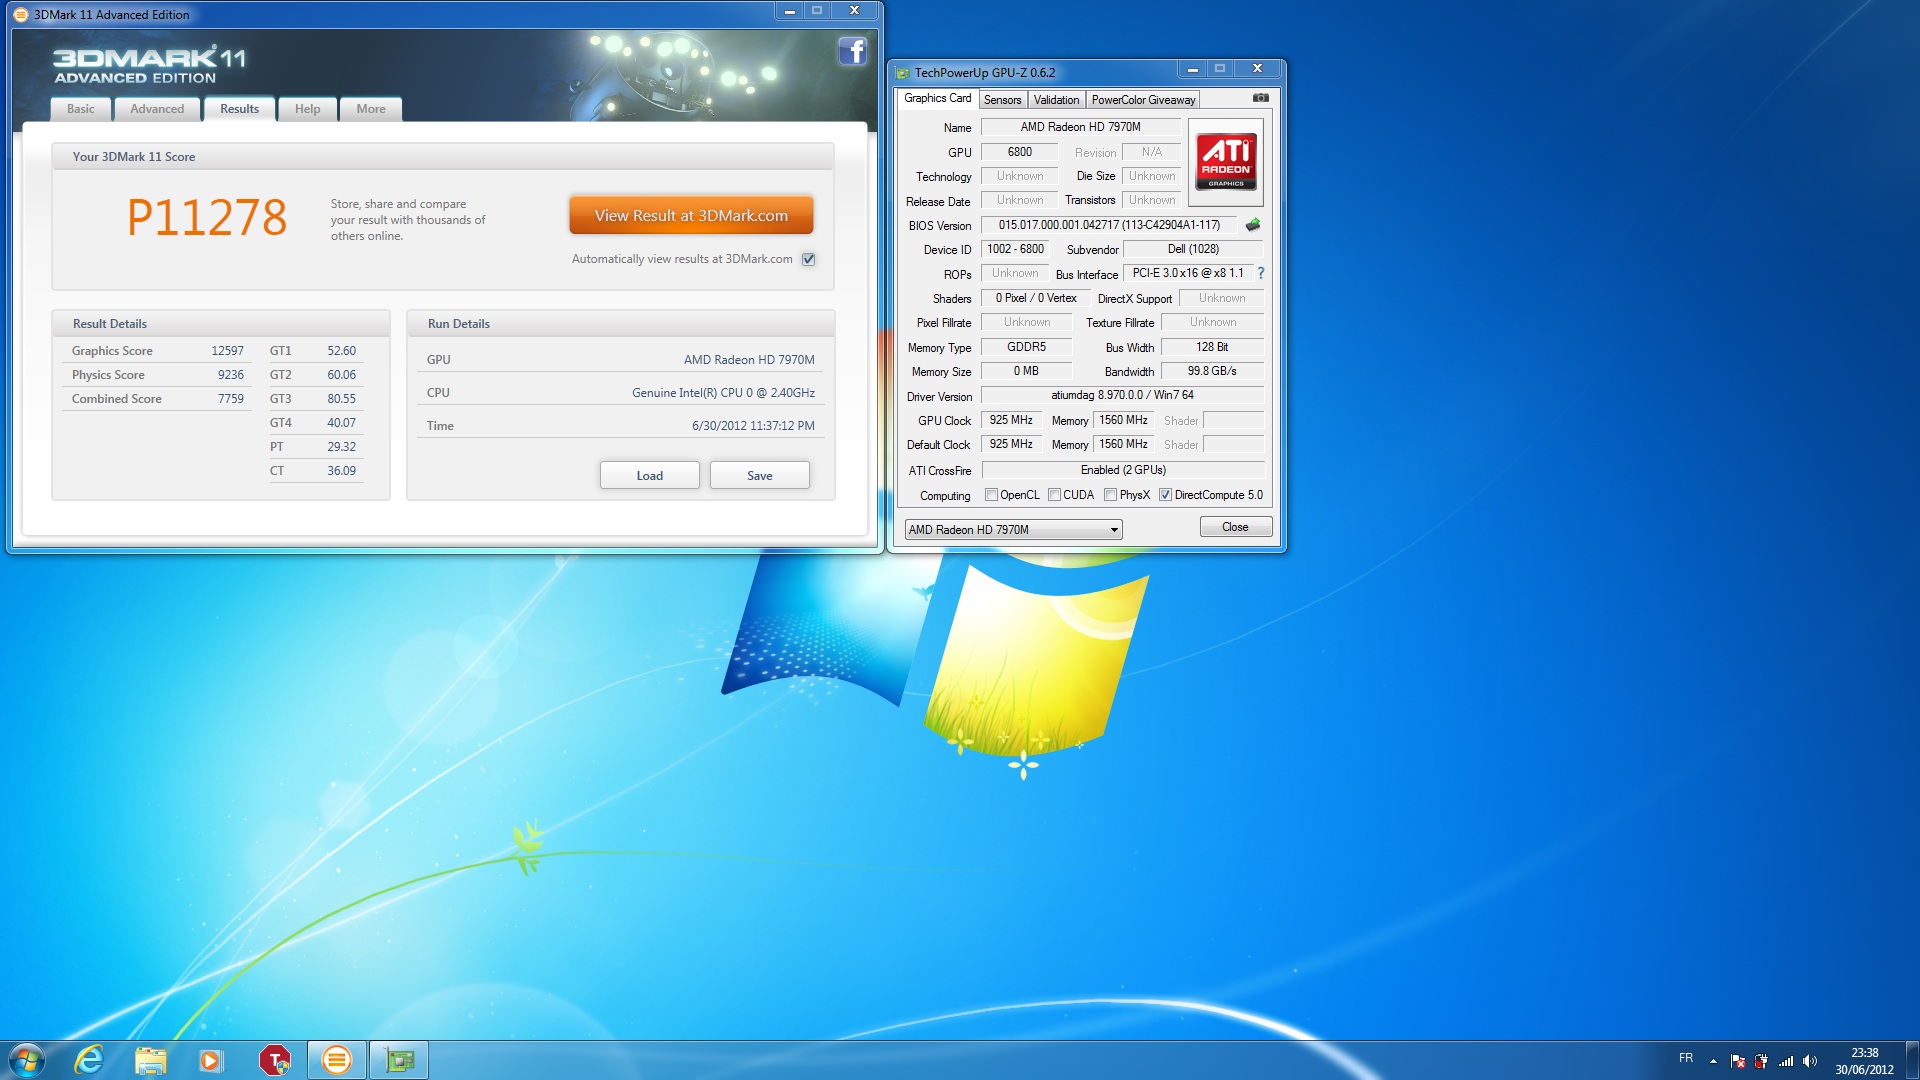This screenshot has width=1920, height=1080.
Task: Switch to the Advanced tab
Action: pyautogui.click(x=157, y=109)
